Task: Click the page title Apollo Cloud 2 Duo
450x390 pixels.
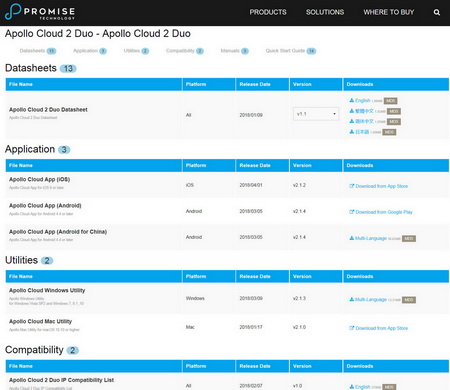Action: tap(98, 34)
